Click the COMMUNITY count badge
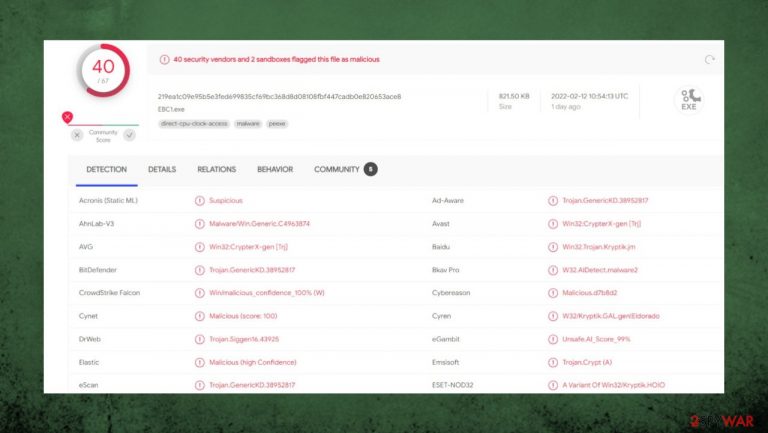Viewport: 768px width, 433px height. tap(370, 169)
